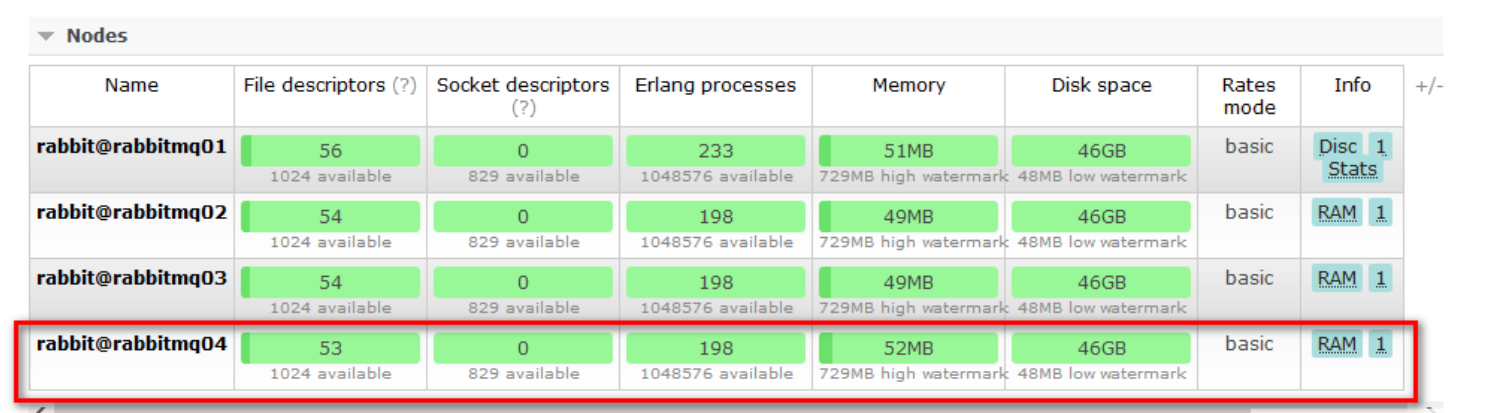Click the RAM badge for rabbitmq02
Screen dimensions: 1500x413
tap(1337, 212)
